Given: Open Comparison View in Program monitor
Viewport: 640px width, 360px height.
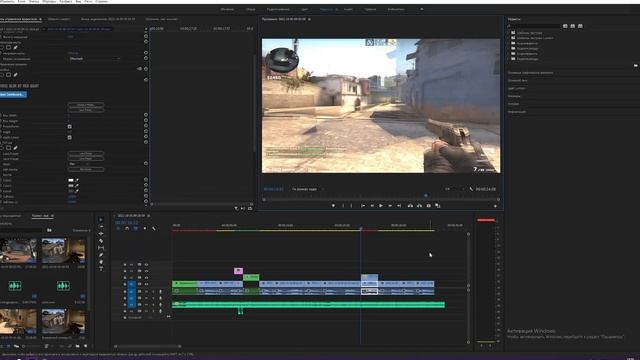Looking at the screenshot, I should [x=438, y=206].
